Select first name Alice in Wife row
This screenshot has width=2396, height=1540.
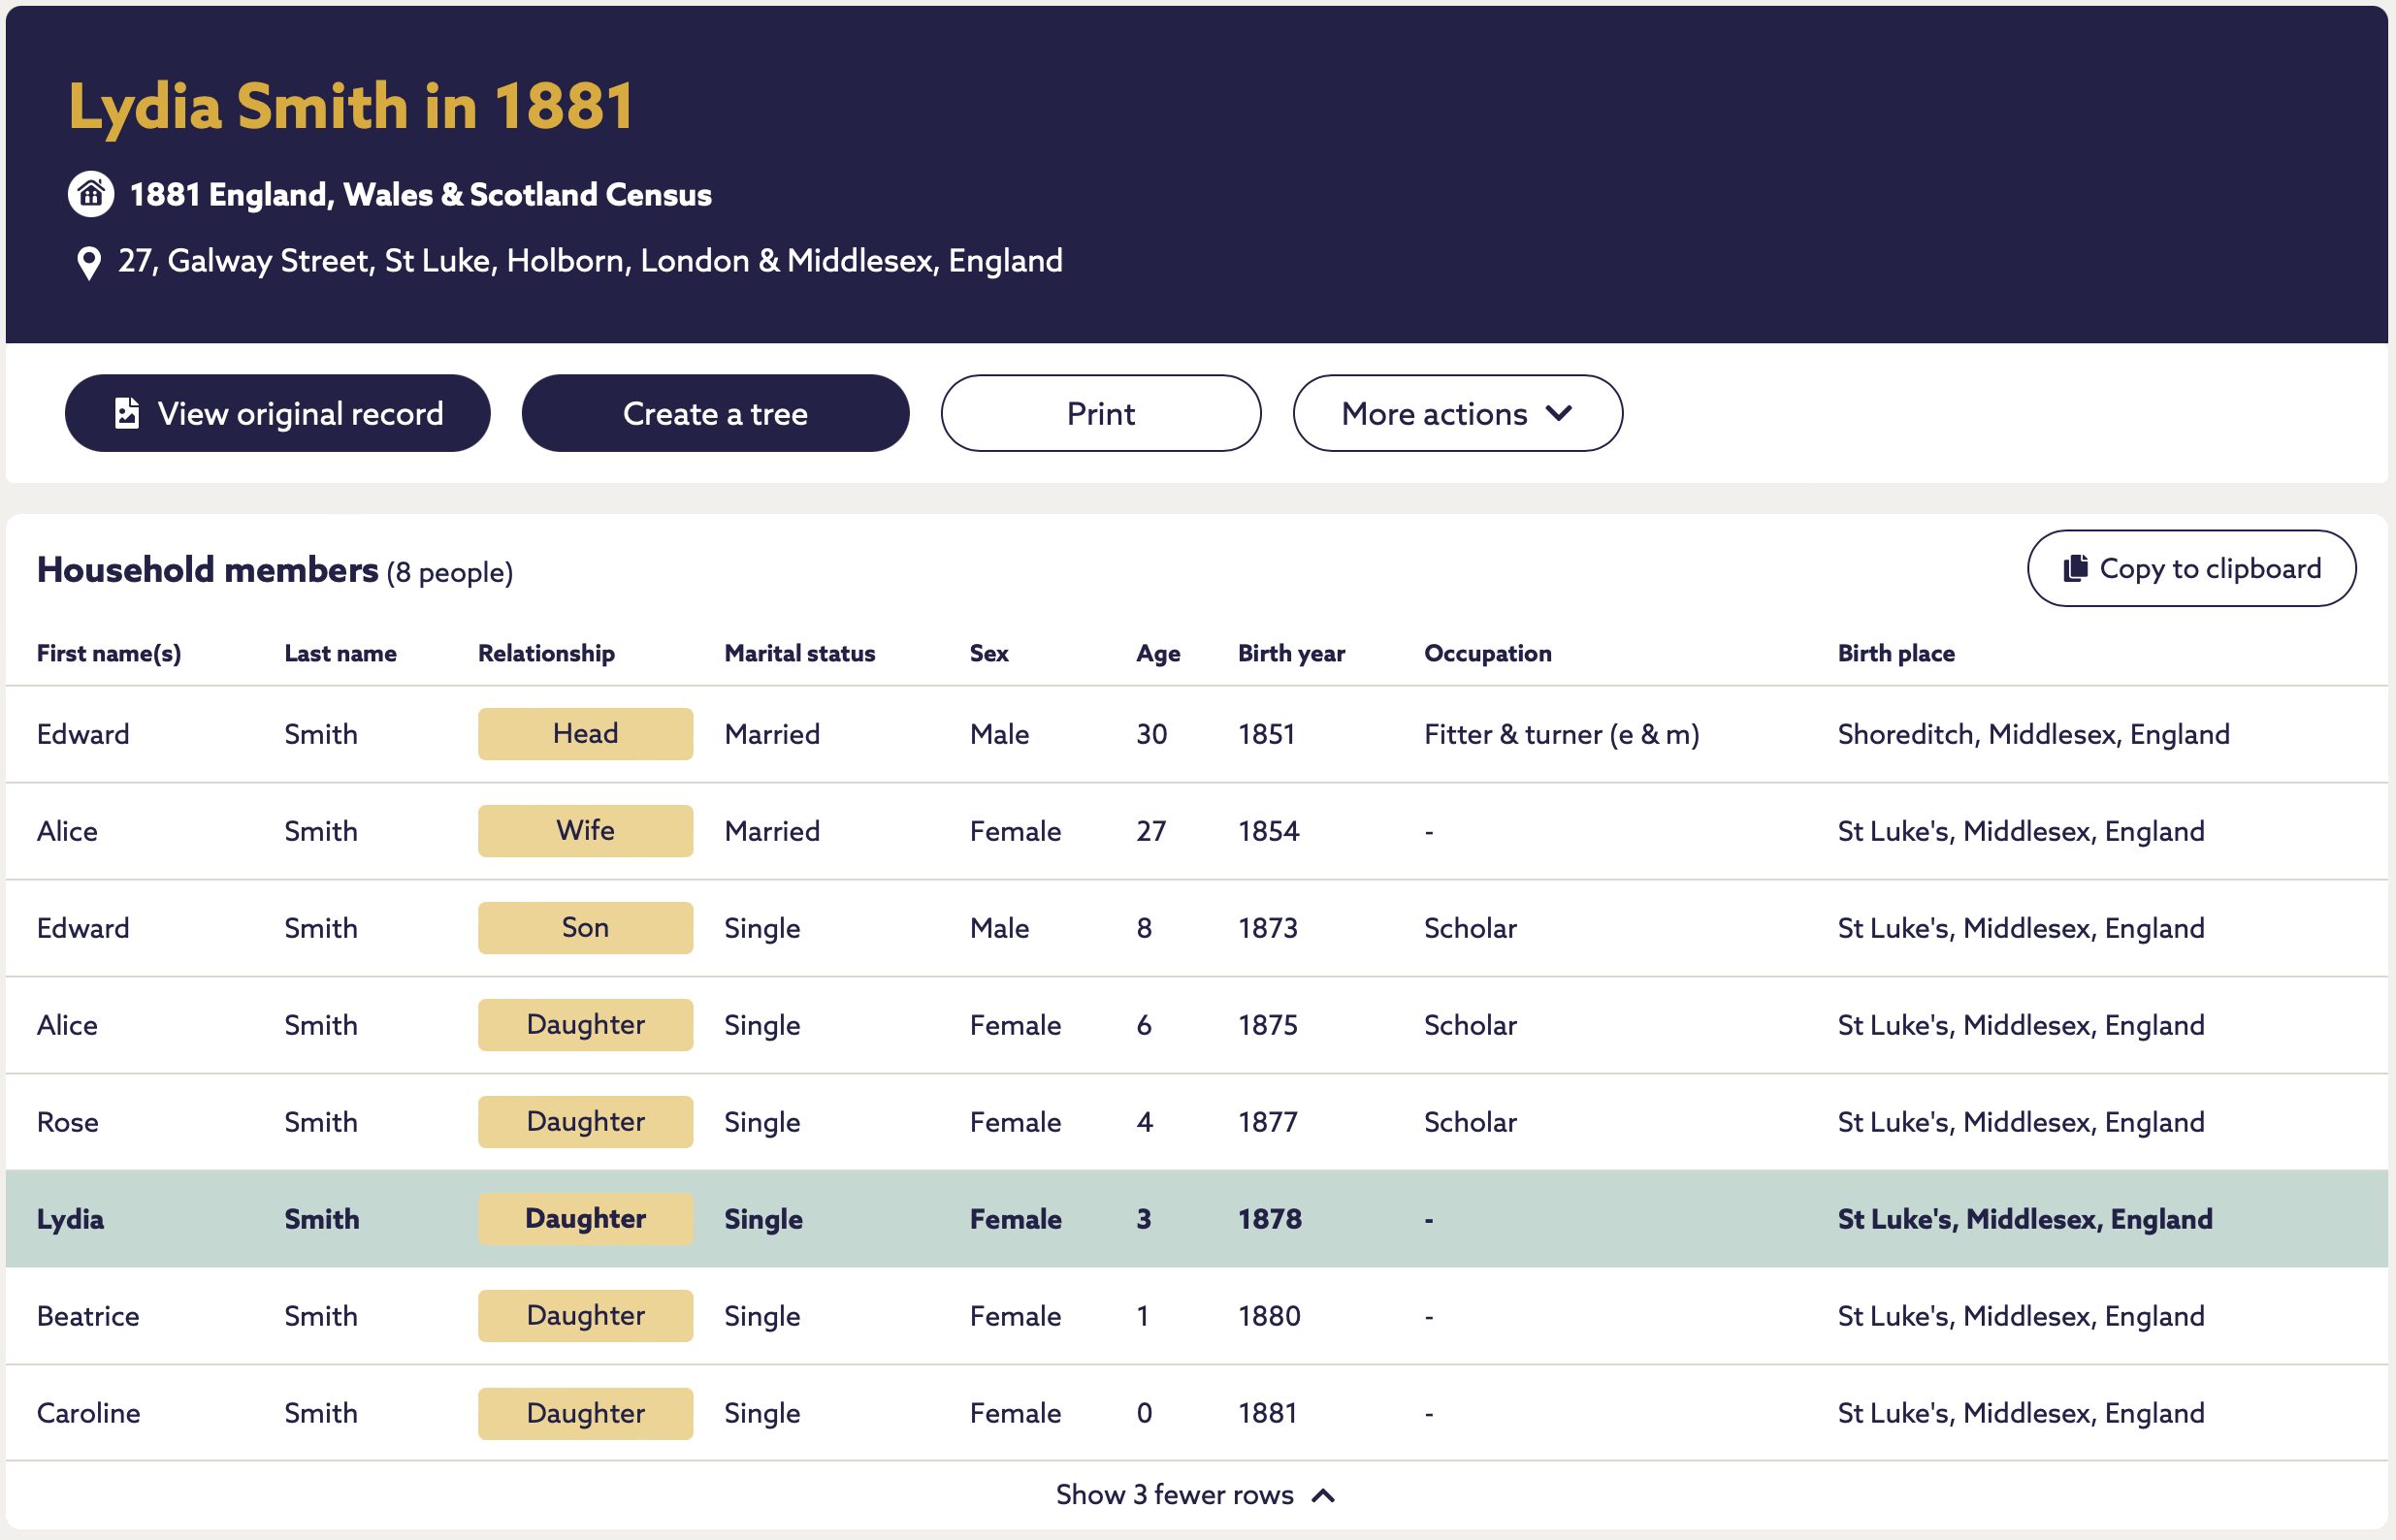67,832
